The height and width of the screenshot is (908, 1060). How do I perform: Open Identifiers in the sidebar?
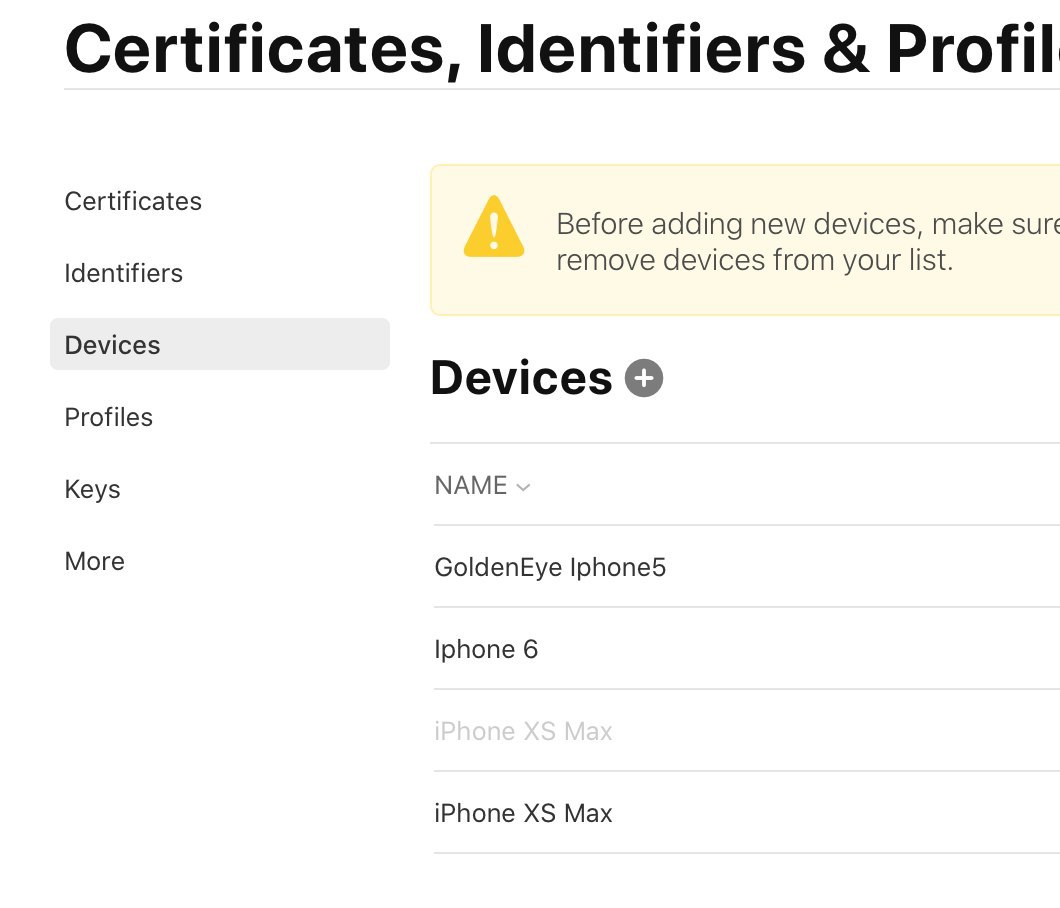click(x=124, y=273)
